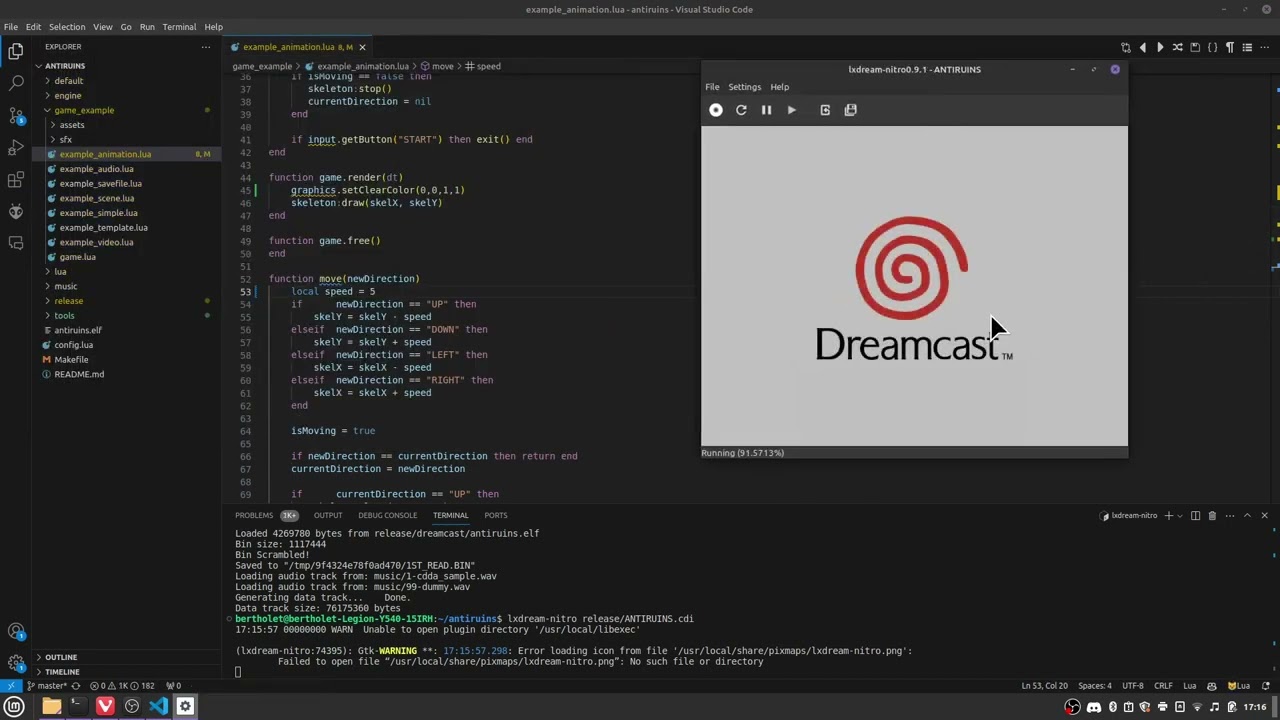The image size is (1280, 720).
Task: Open the Selection menu in VS Code
Action: coord(67,27)
